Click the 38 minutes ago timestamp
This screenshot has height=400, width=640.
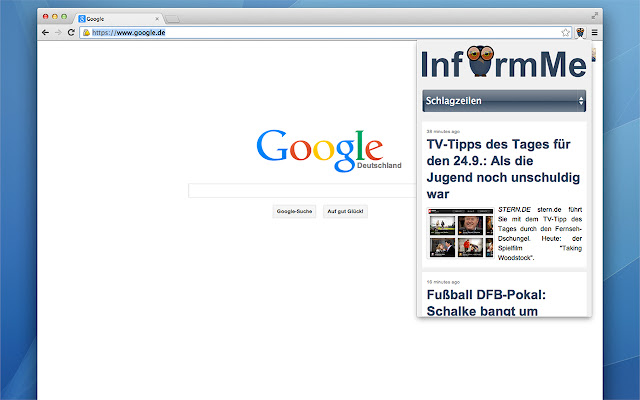[x=443, y=131]
